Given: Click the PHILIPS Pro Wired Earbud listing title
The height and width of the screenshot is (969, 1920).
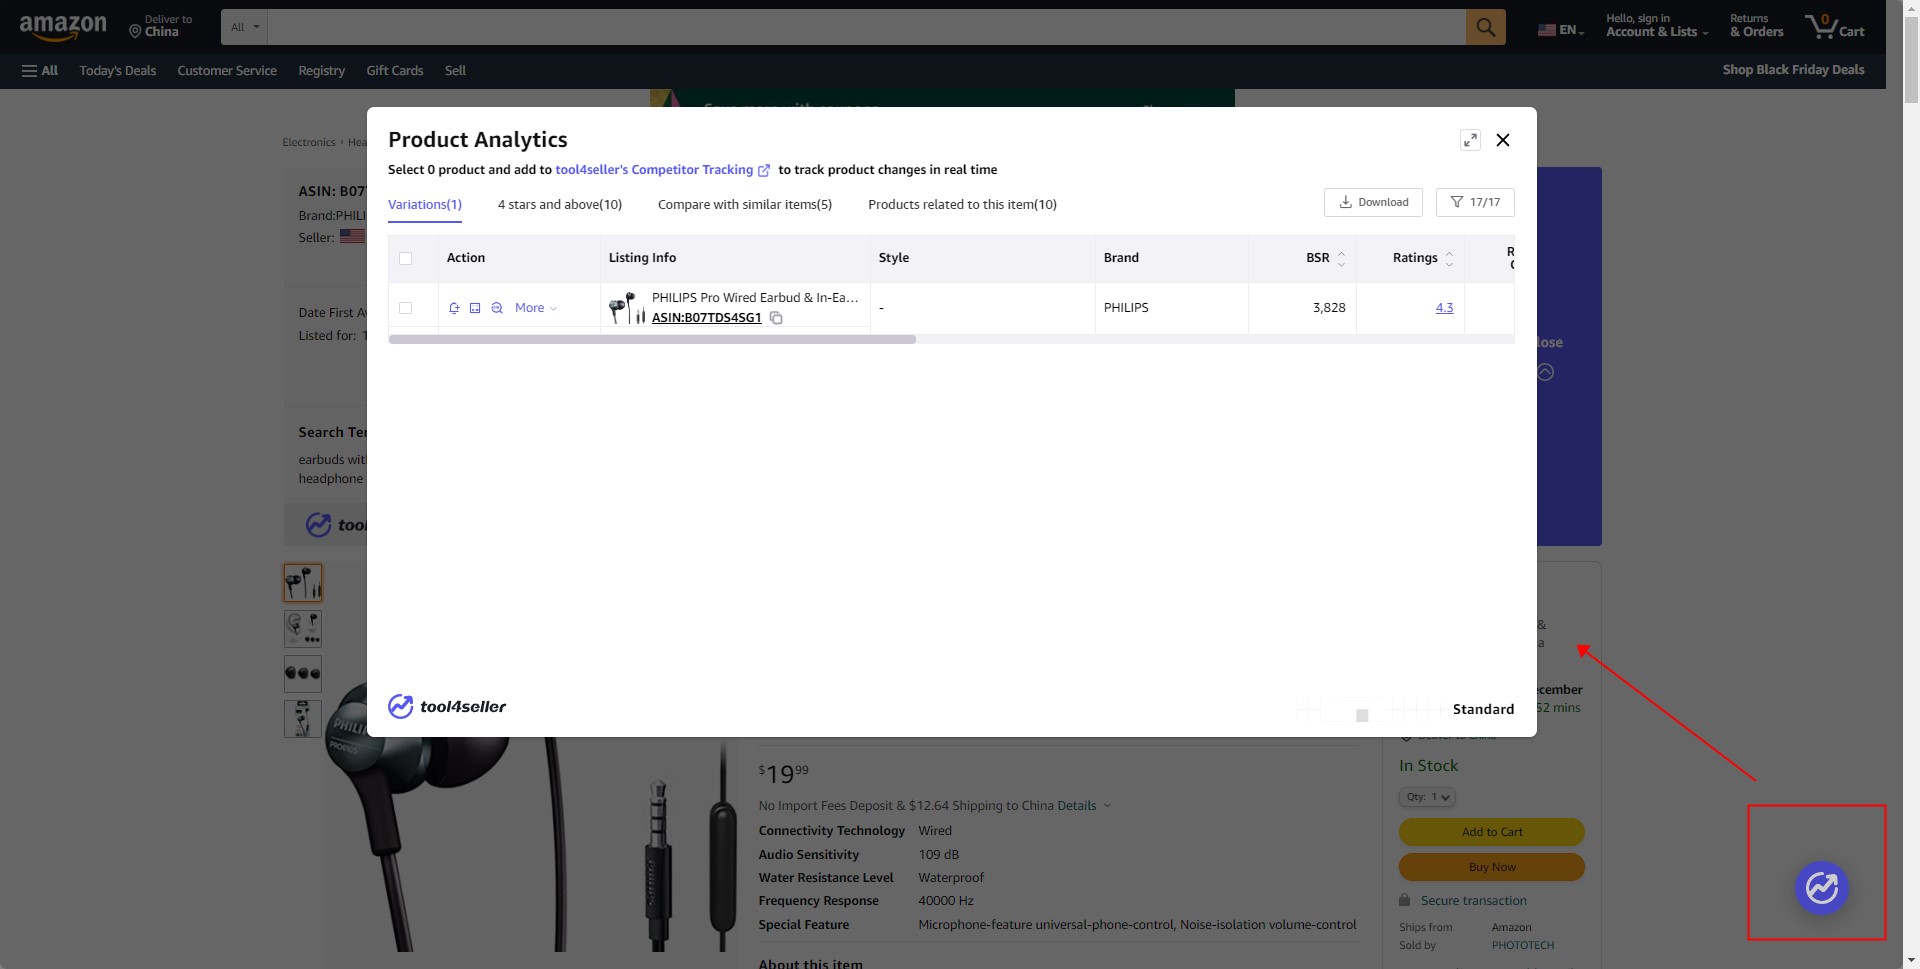Looking at the screenshot, I should [x=755, y=298].
